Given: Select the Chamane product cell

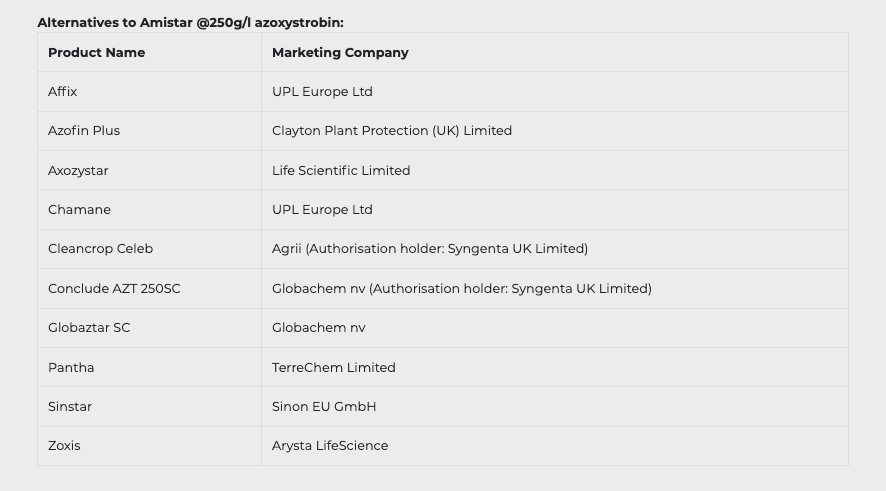Looking at the screenshot, I should click(79, 209).
